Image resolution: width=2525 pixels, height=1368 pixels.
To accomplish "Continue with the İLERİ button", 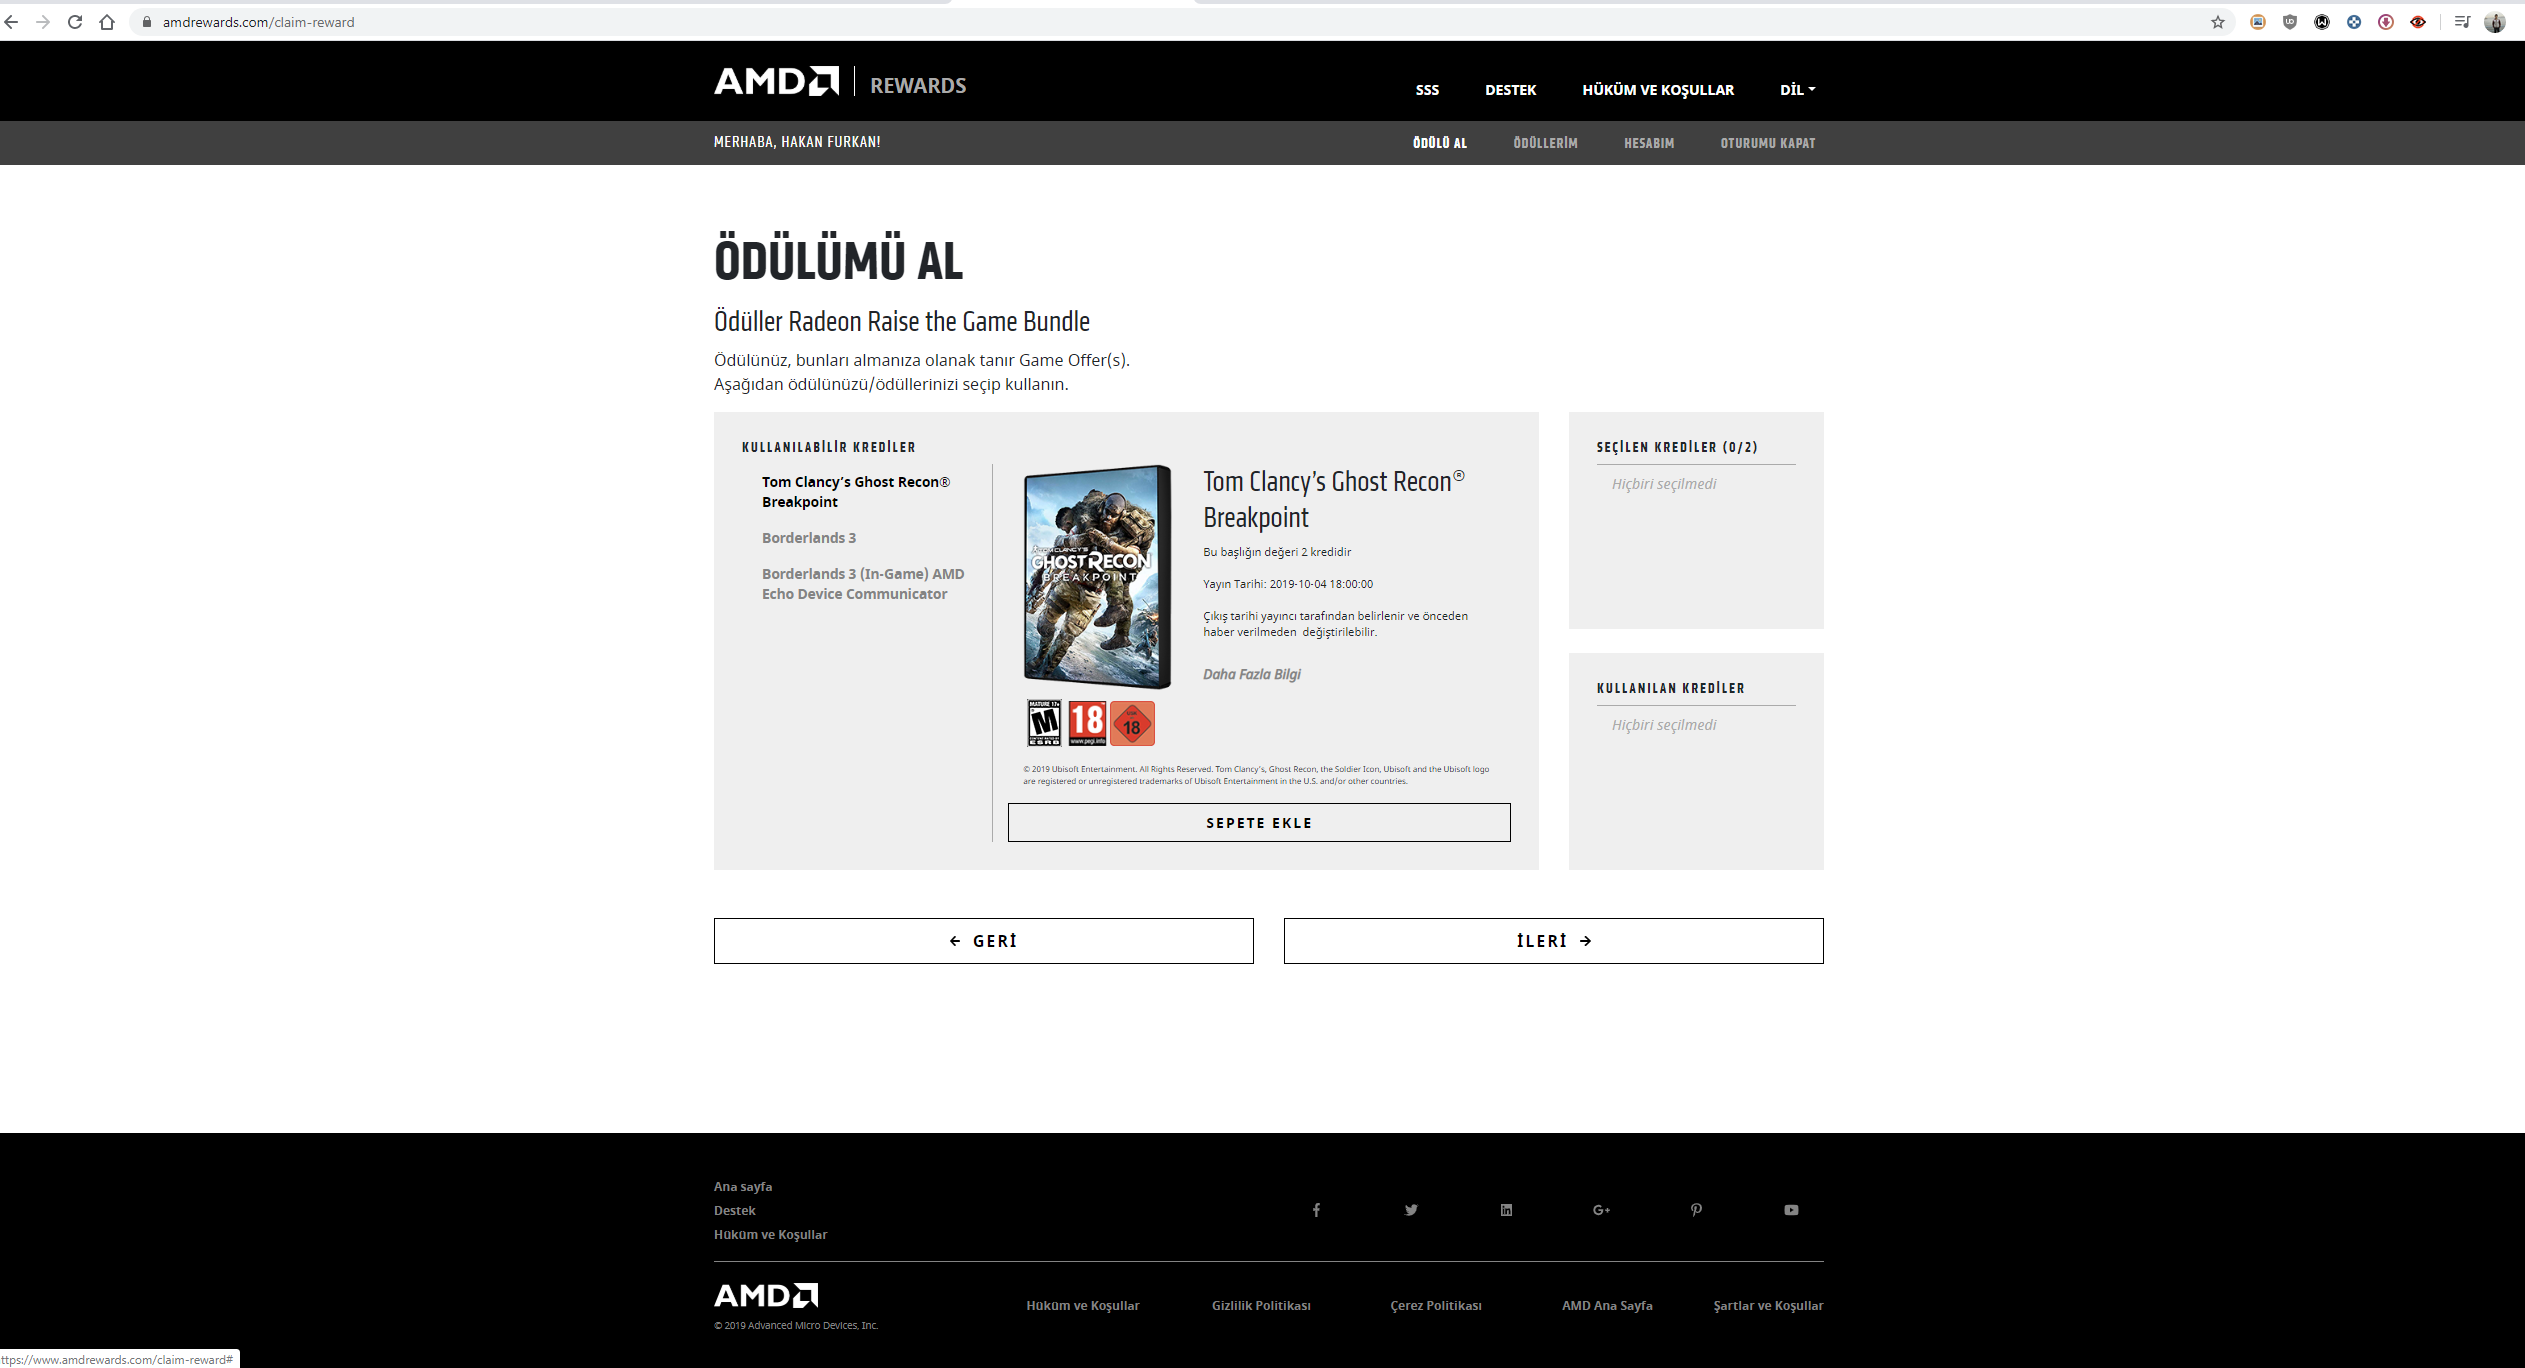I will tap(1553, 941).
